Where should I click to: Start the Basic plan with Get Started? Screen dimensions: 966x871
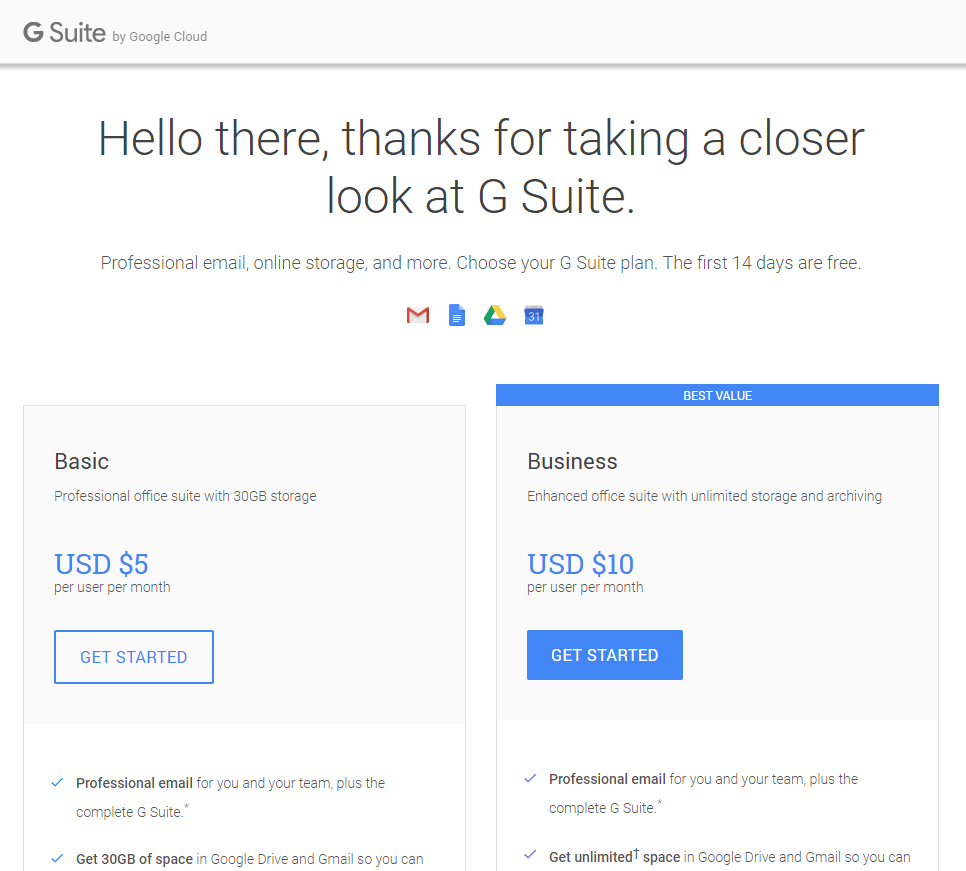134,657
